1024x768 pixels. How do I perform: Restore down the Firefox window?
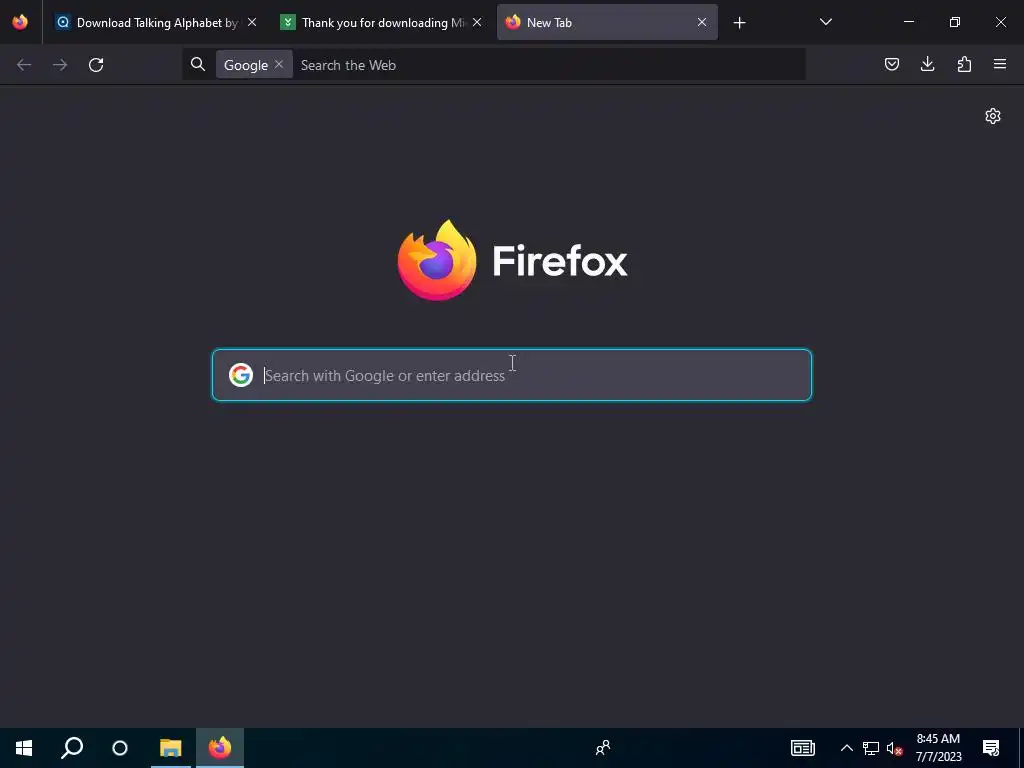click(955, 22)
